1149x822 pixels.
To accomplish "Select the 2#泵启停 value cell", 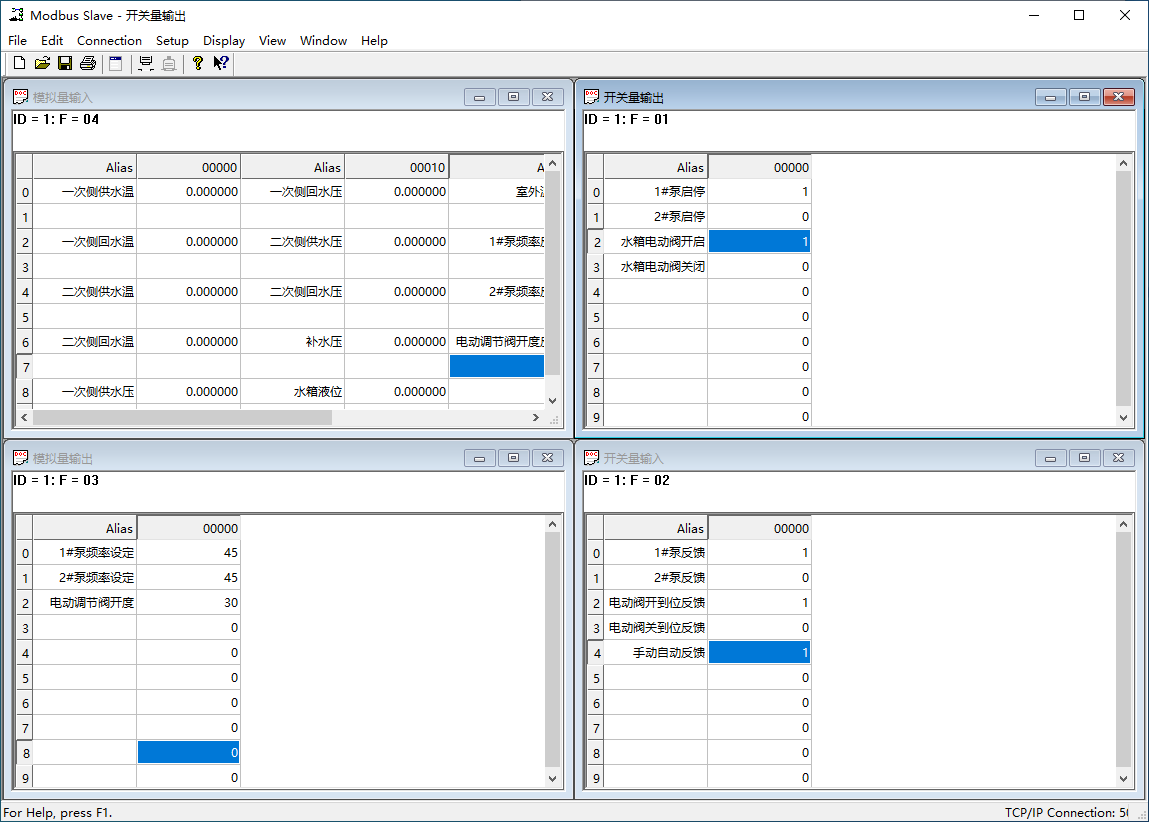I will tap(759, 216).
